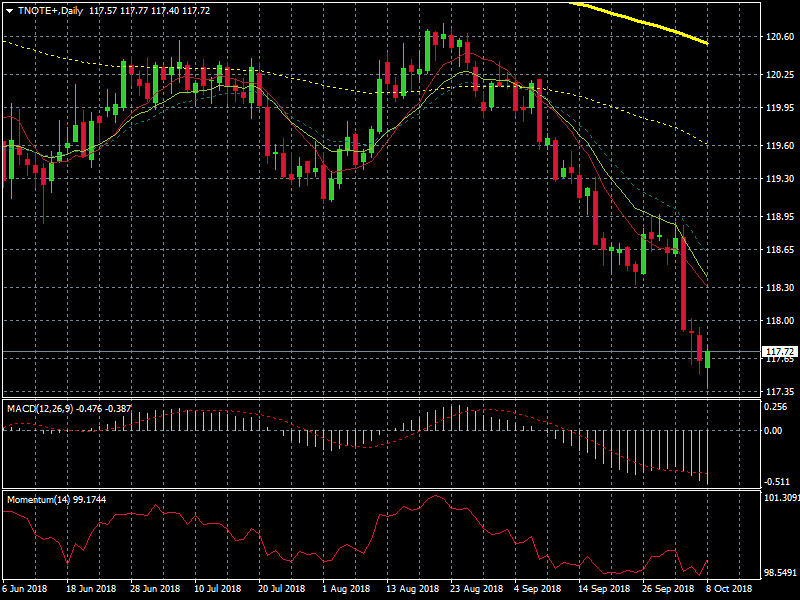Click the Momentum(14) indicator label
The height and width of the screenshot is (600, 800).
(40, 498)
